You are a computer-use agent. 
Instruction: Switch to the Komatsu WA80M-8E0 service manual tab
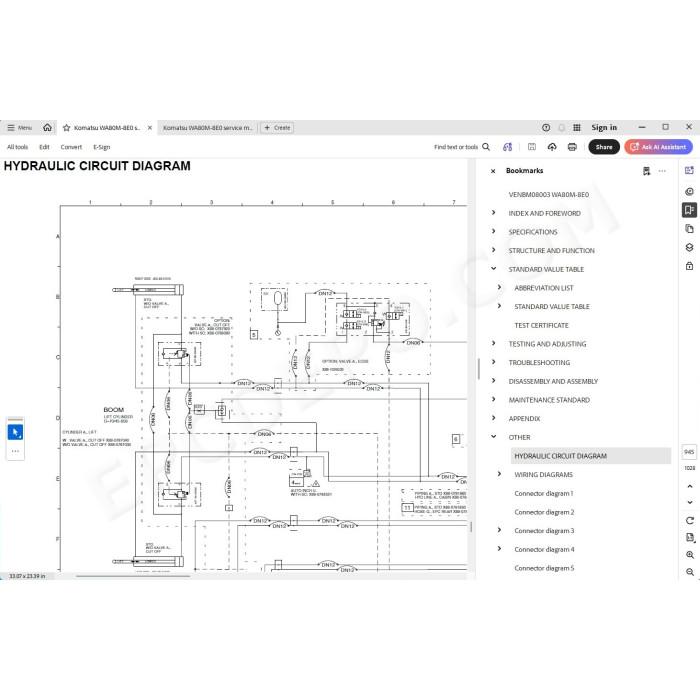pos(208,128)
